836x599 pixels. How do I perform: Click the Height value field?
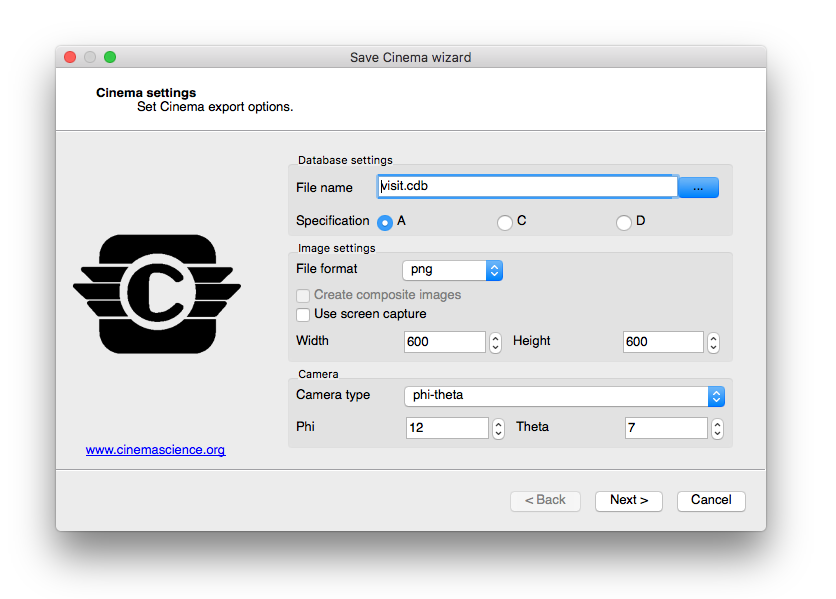pos(663,342)
